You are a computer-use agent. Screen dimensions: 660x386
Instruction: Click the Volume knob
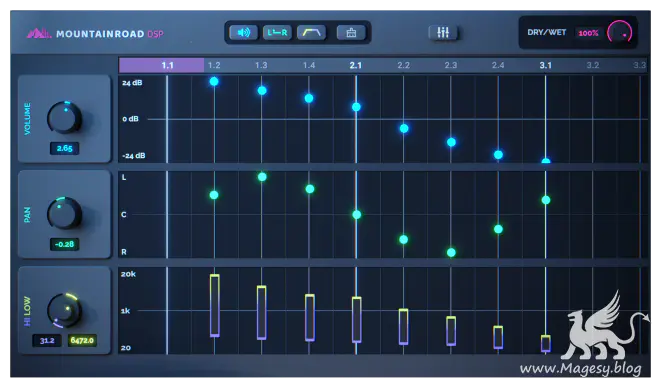coord(64,117)
